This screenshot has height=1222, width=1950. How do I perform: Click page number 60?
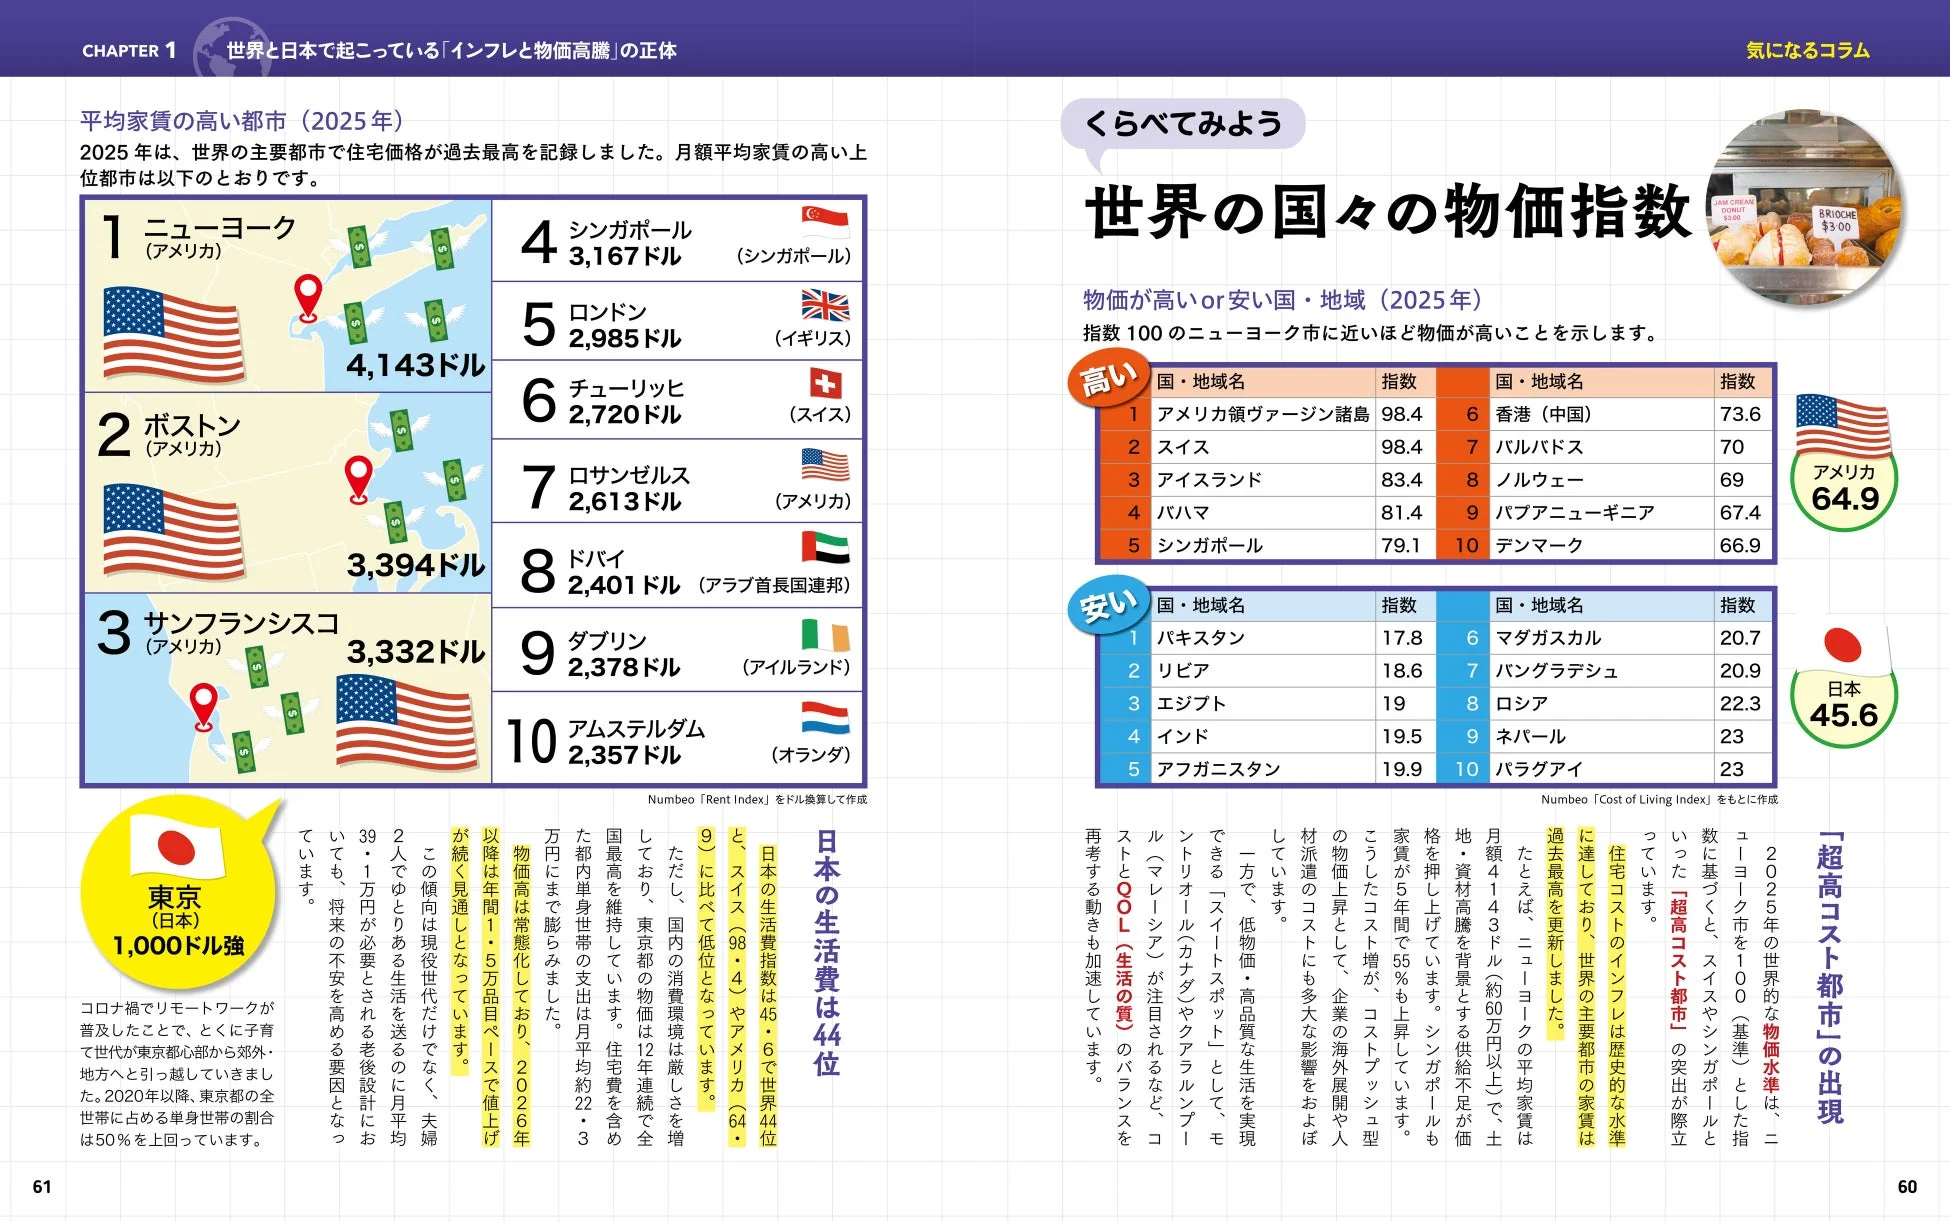point(1907,1187)
